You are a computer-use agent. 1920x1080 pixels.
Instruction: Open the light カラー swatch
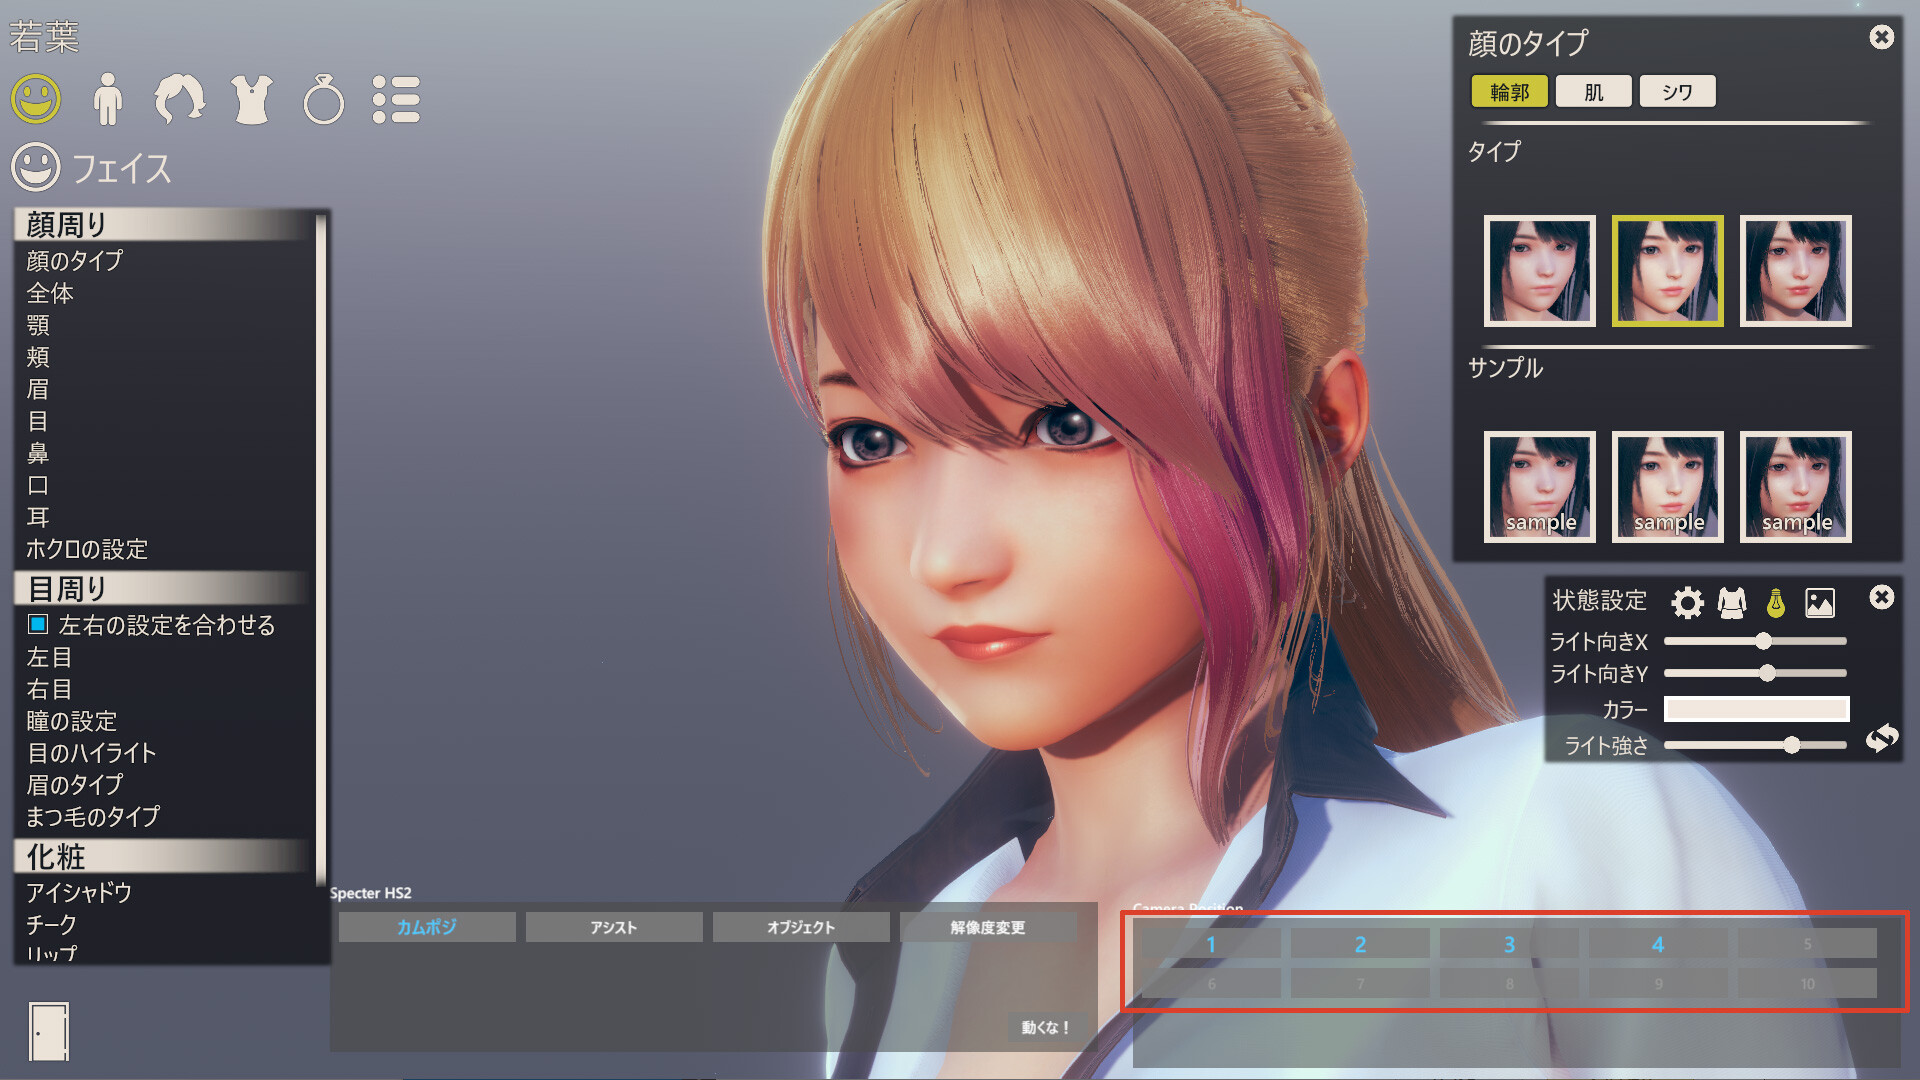(1756, 709)
